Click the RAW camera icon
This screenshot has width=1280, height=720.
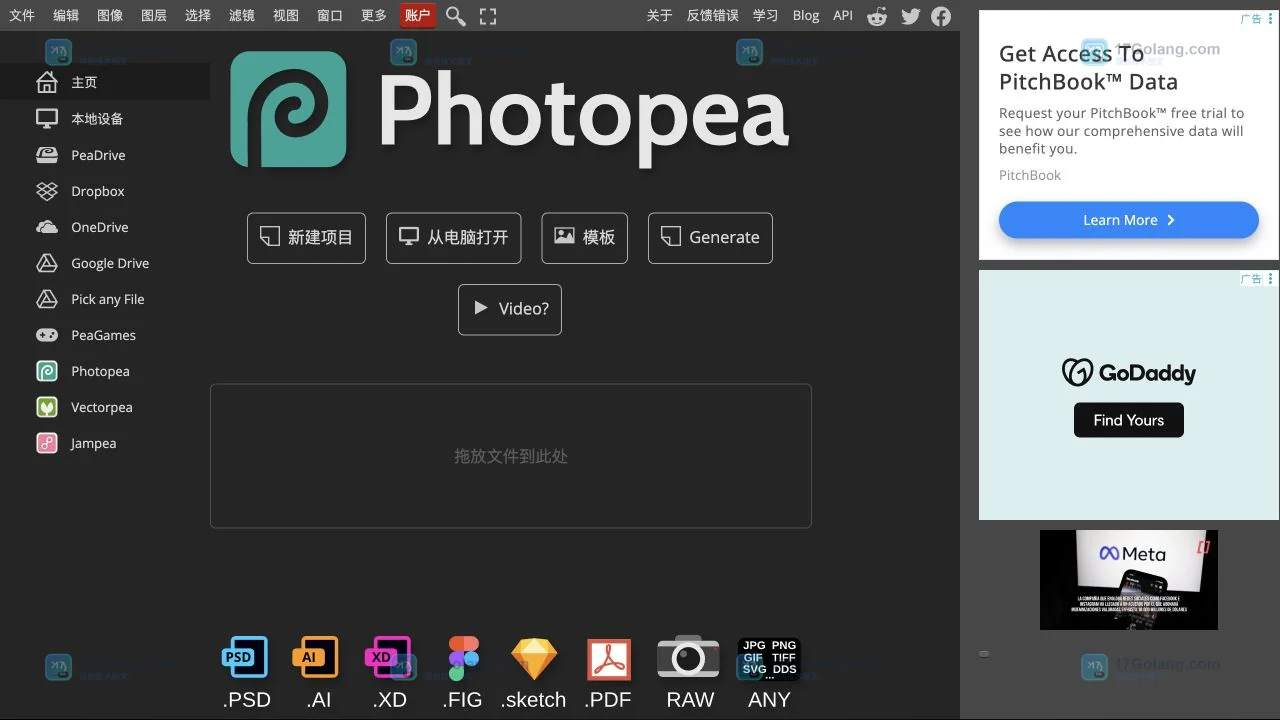tap(688, 657)
